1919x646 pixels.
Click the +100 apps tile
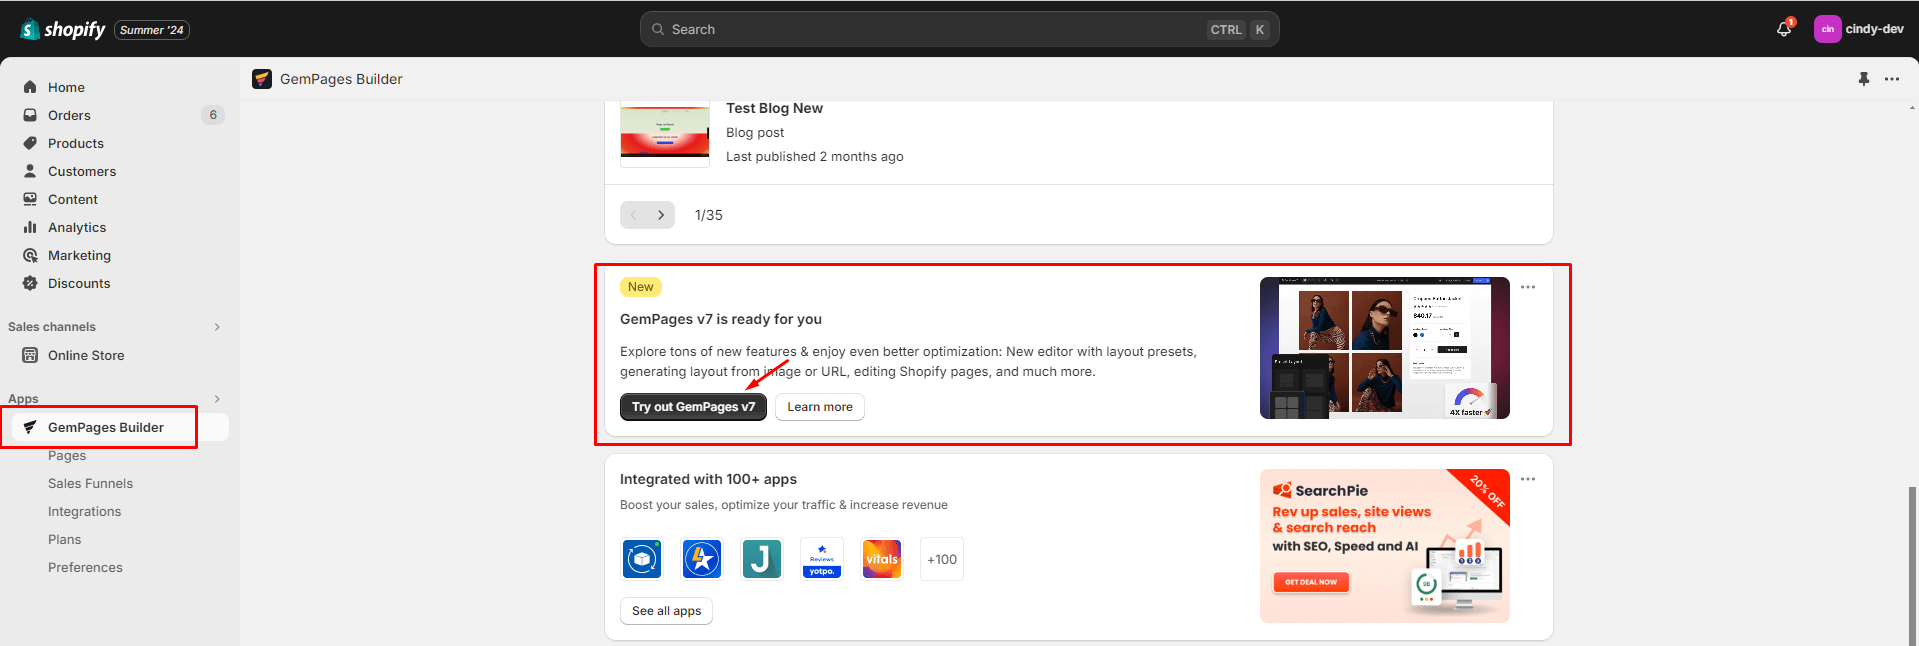coord(942,559)
